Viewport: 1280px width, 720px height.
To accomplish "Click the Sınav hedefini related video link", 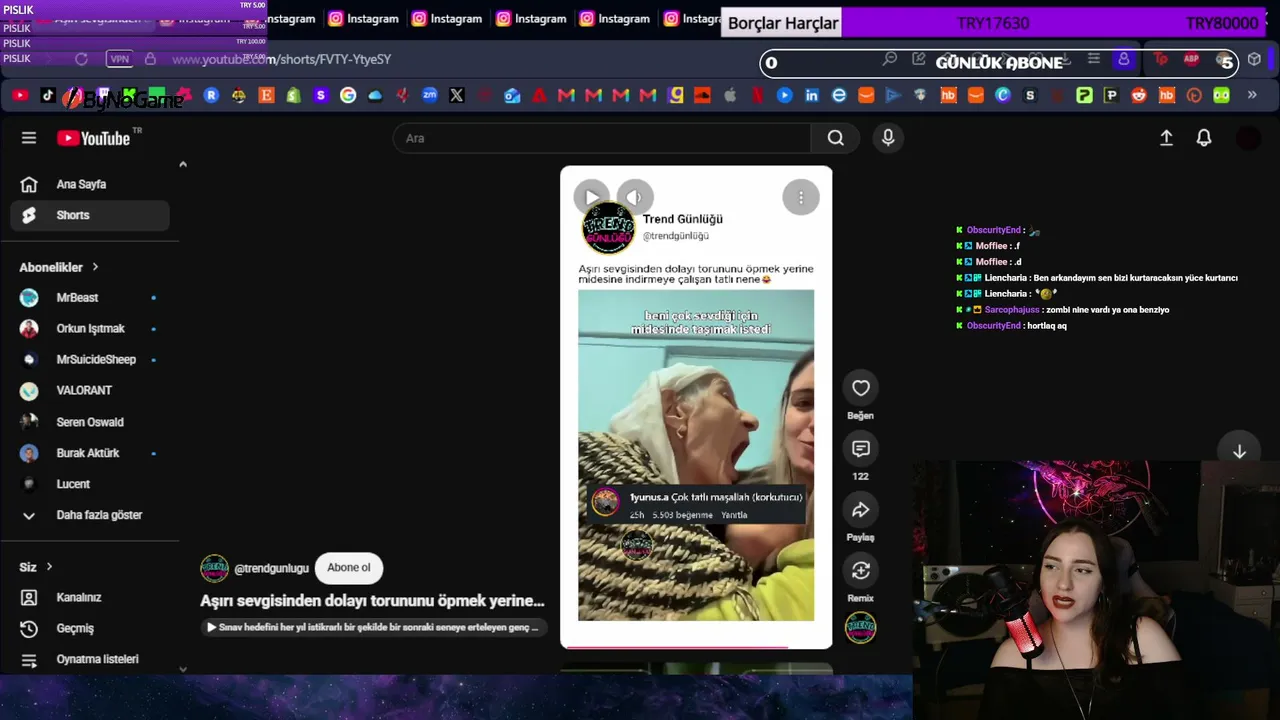I will (372, 627).
